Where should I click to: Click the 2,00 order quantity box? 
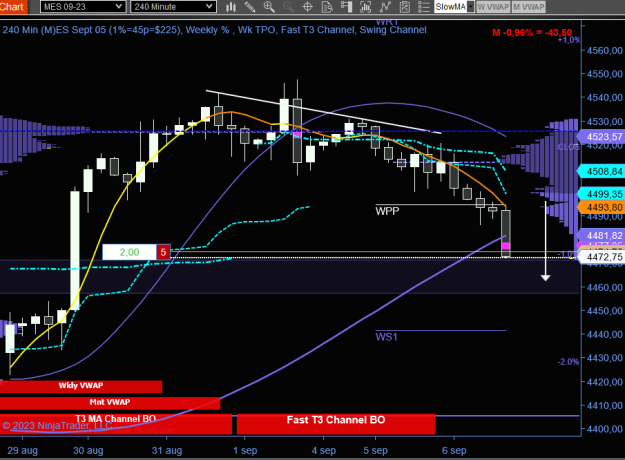click(129, 252)
